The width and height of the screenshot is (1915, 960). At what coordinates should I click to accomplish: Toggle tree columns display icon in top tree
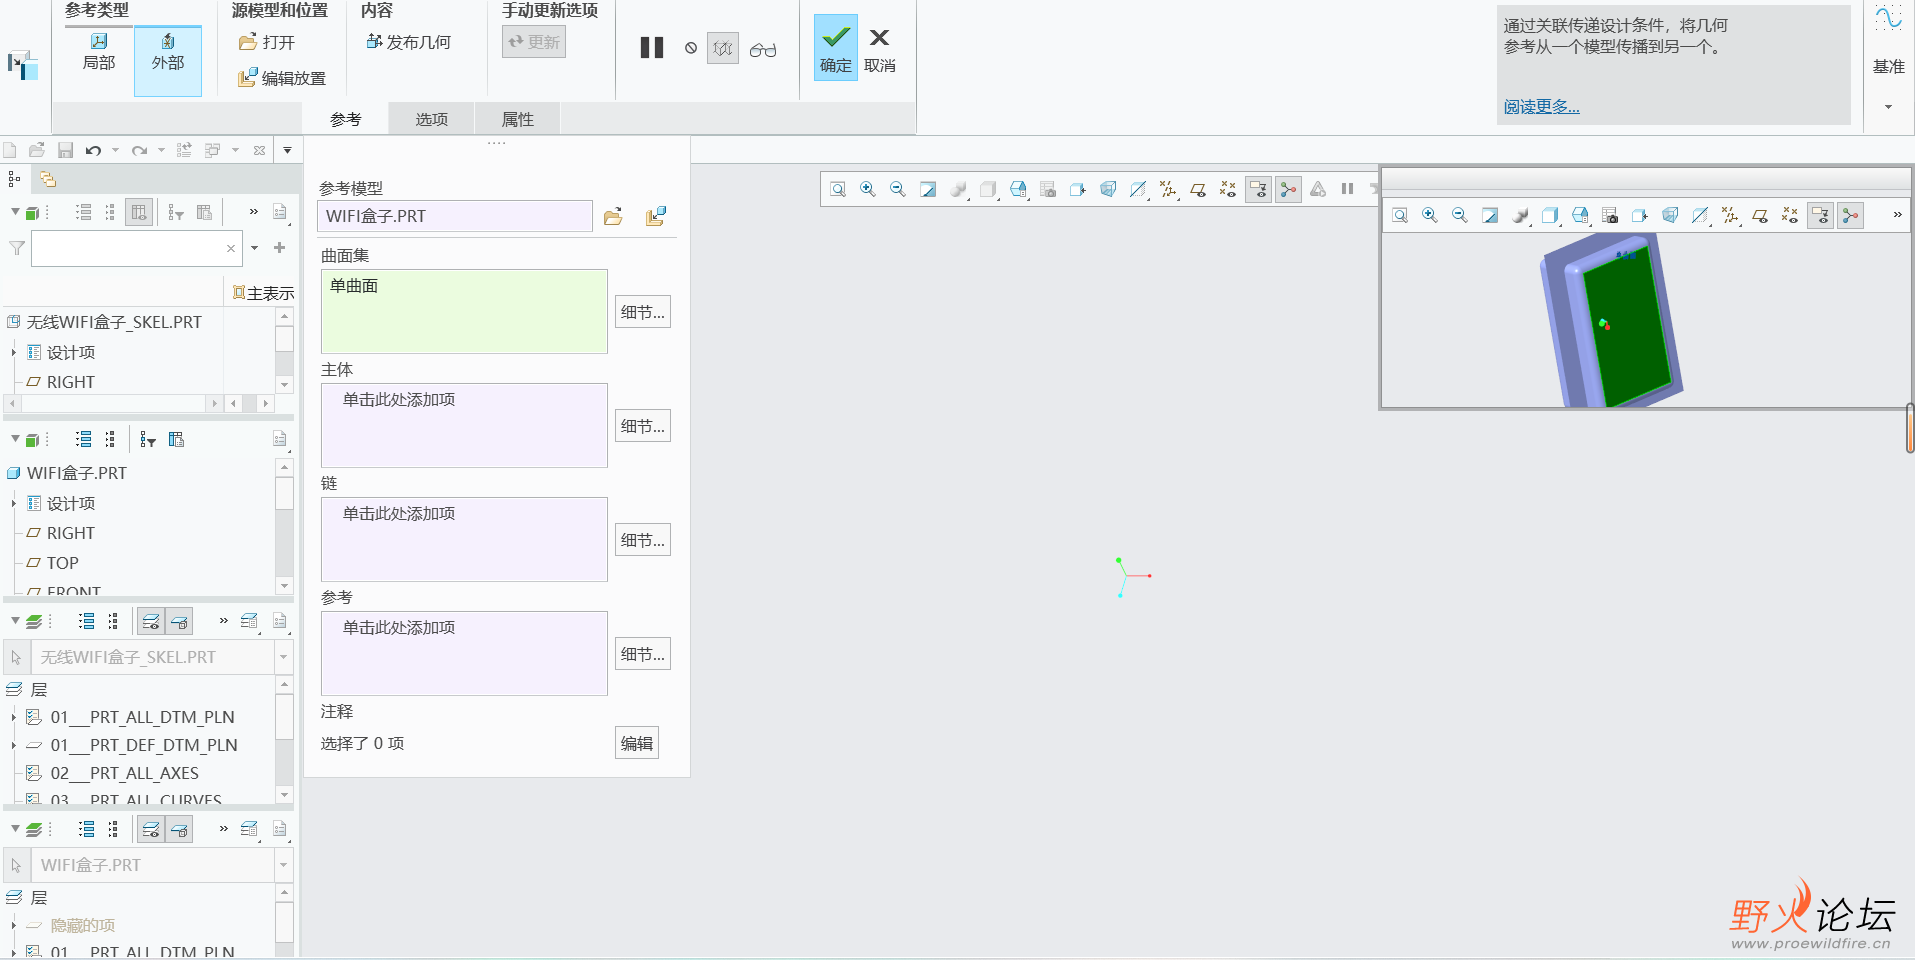[140, 212]
